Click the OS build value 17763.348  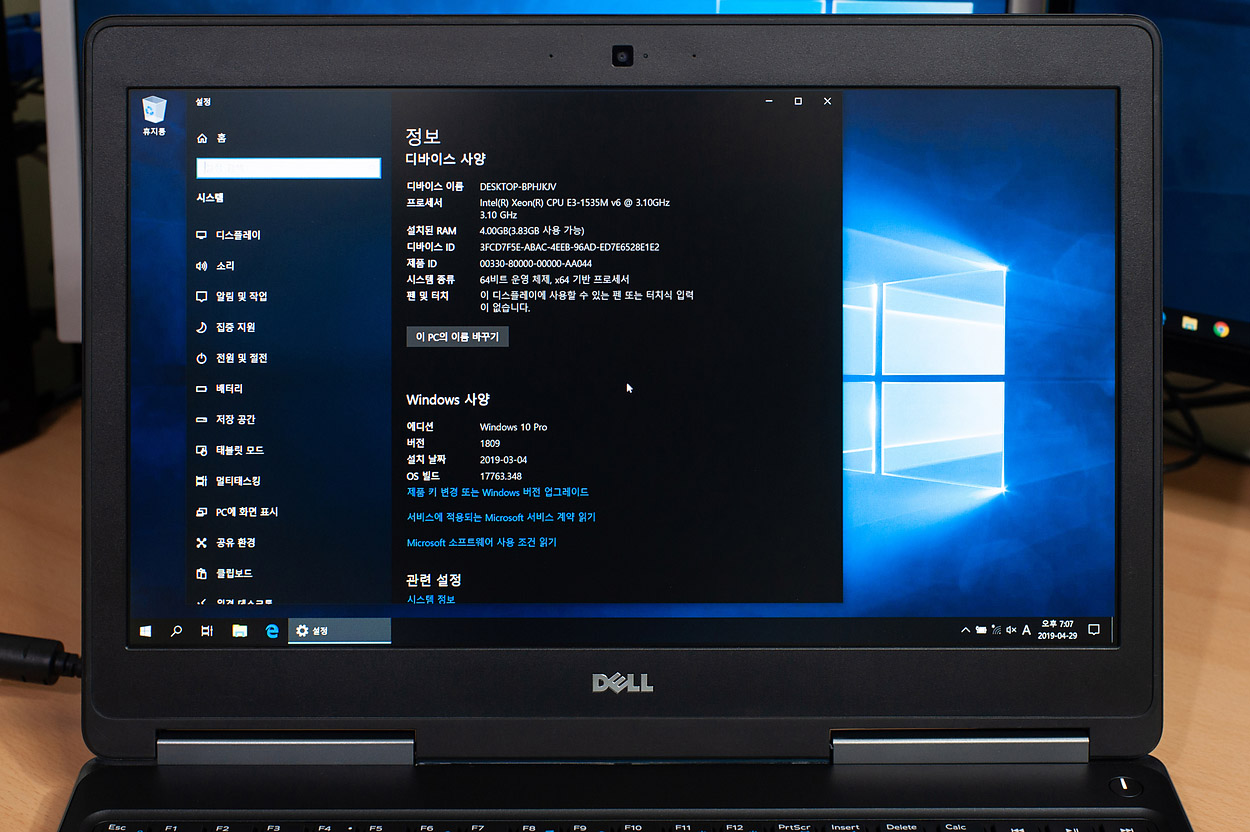(x=501, y=476)
